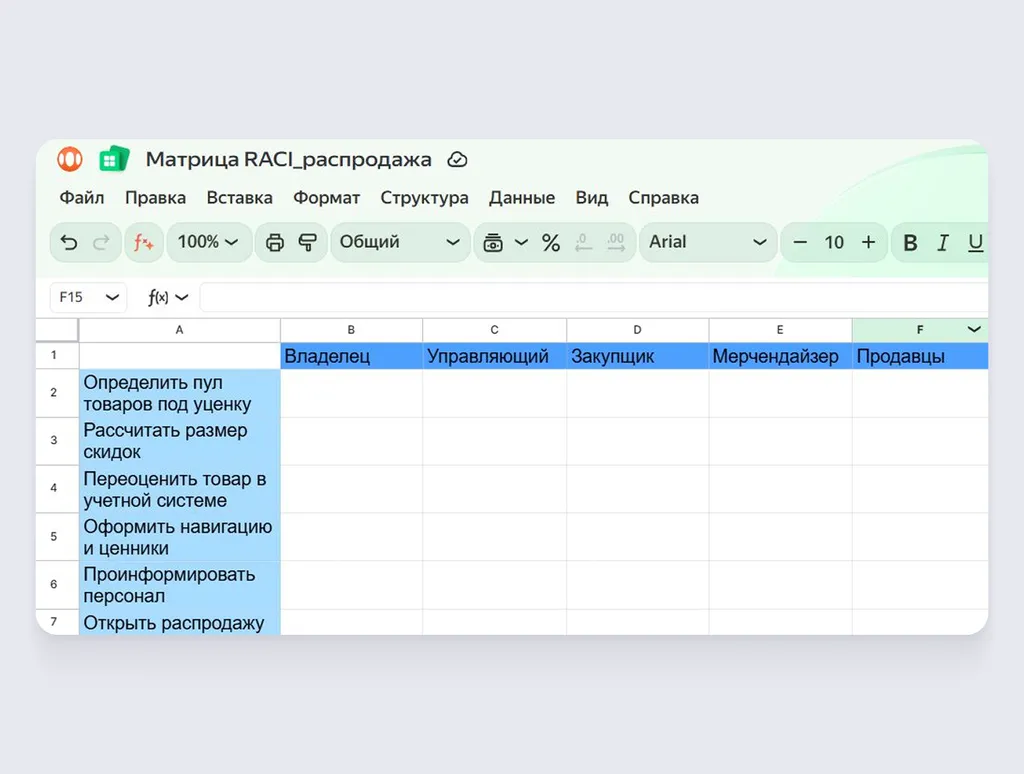Open the Формат menu
1024x774 pixels.
click(327, 198)
